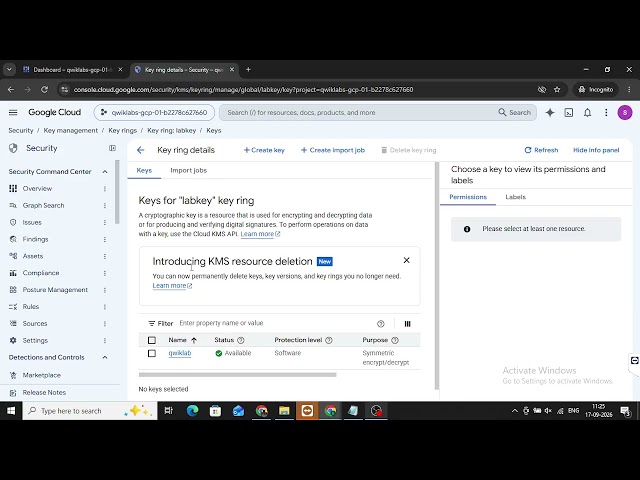
Task: Click the keys table horizontal scrollbar
Action: pyautogui.click(x=238, y=374)
